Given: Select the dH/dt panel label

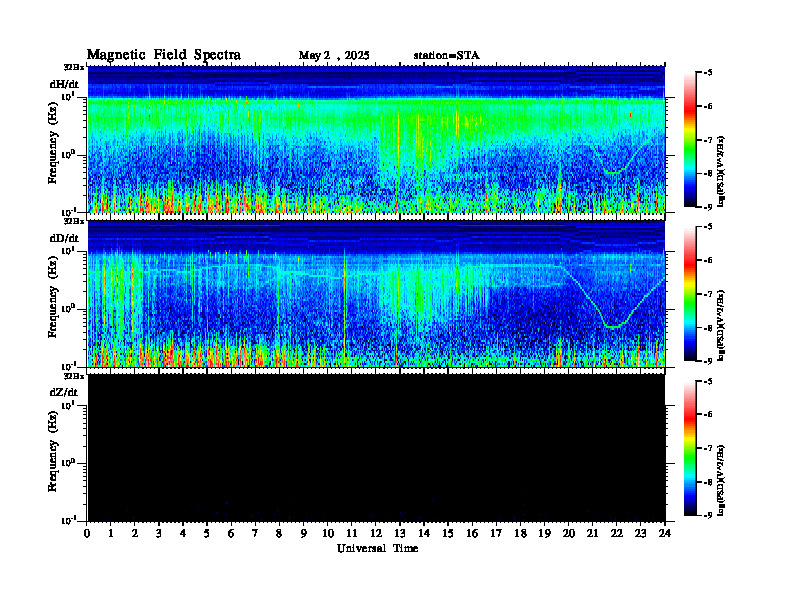Looking at the screenshot, I should coord(64,84).
